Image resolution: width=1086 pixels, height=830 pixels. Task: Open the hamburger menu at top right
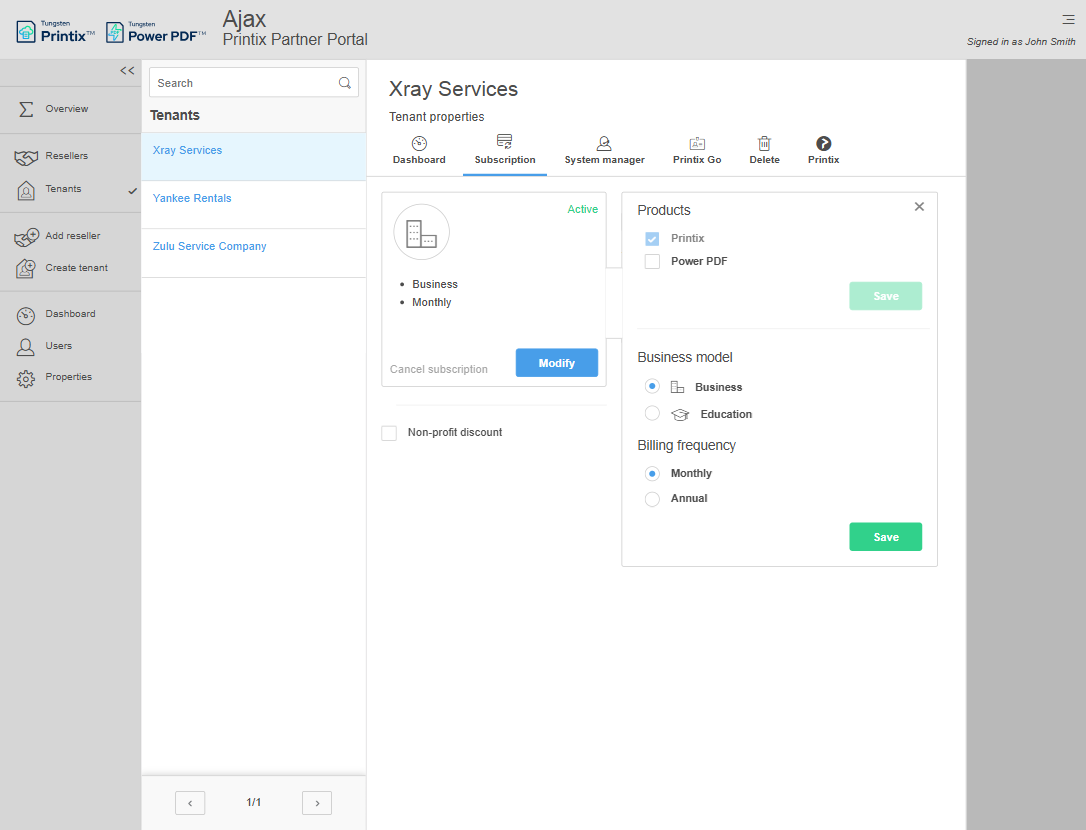click(1068, 19)
